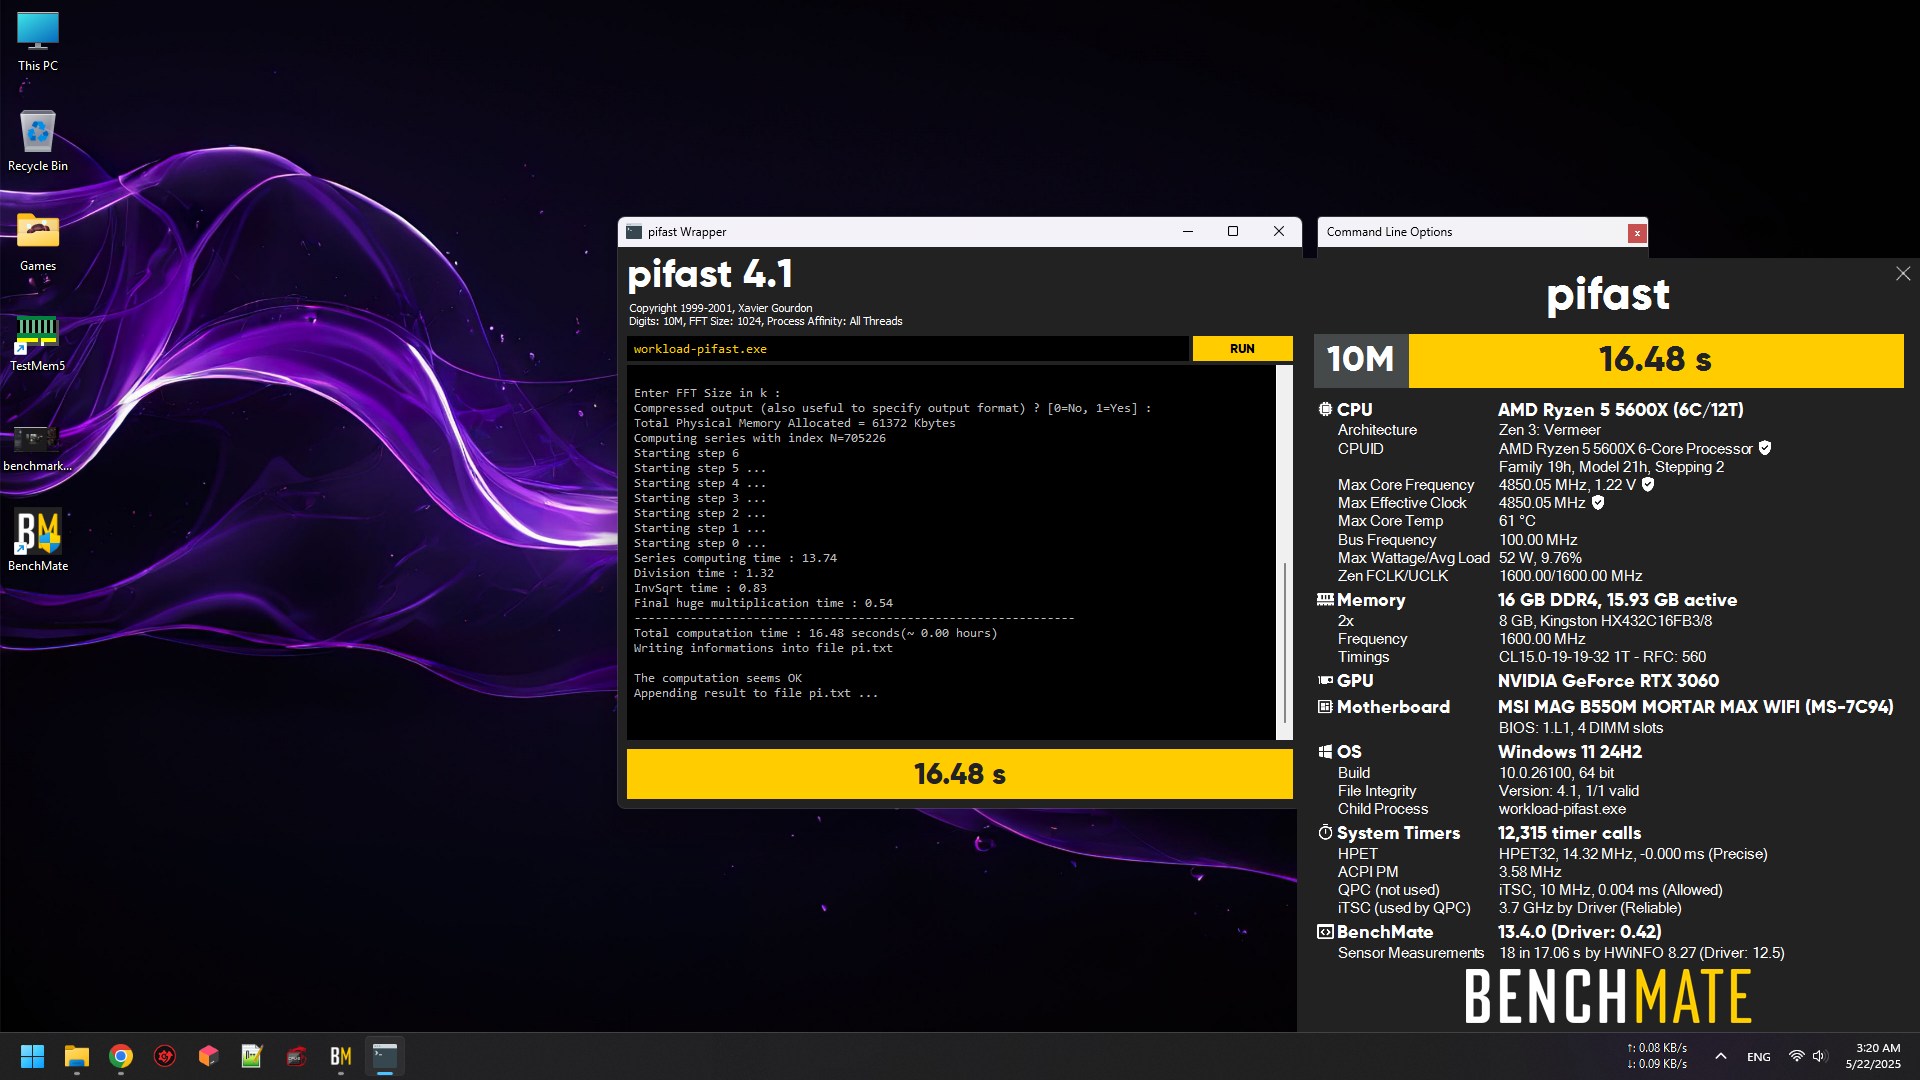This screenshot has width=1920, height=1080.
Task: Click the Total computation time console line
Action: pyautogui.click(x=815, y=633)
